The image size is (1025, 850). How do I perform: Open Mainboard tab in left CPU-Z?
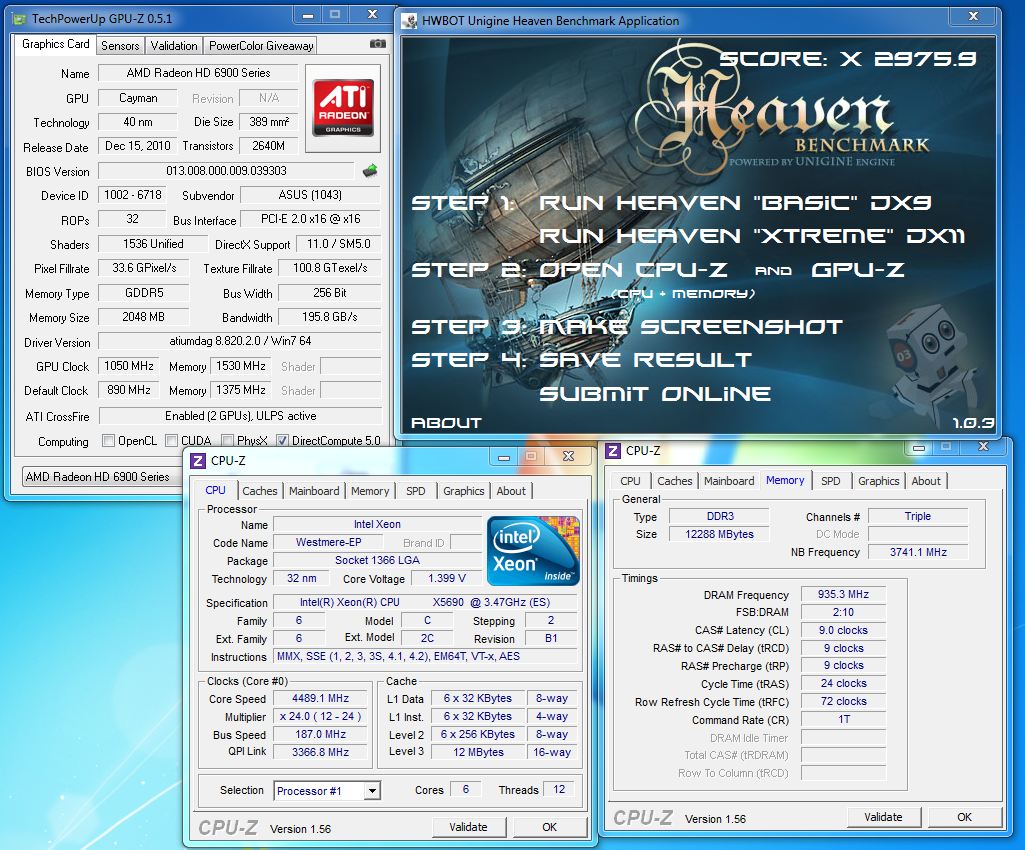314,491
